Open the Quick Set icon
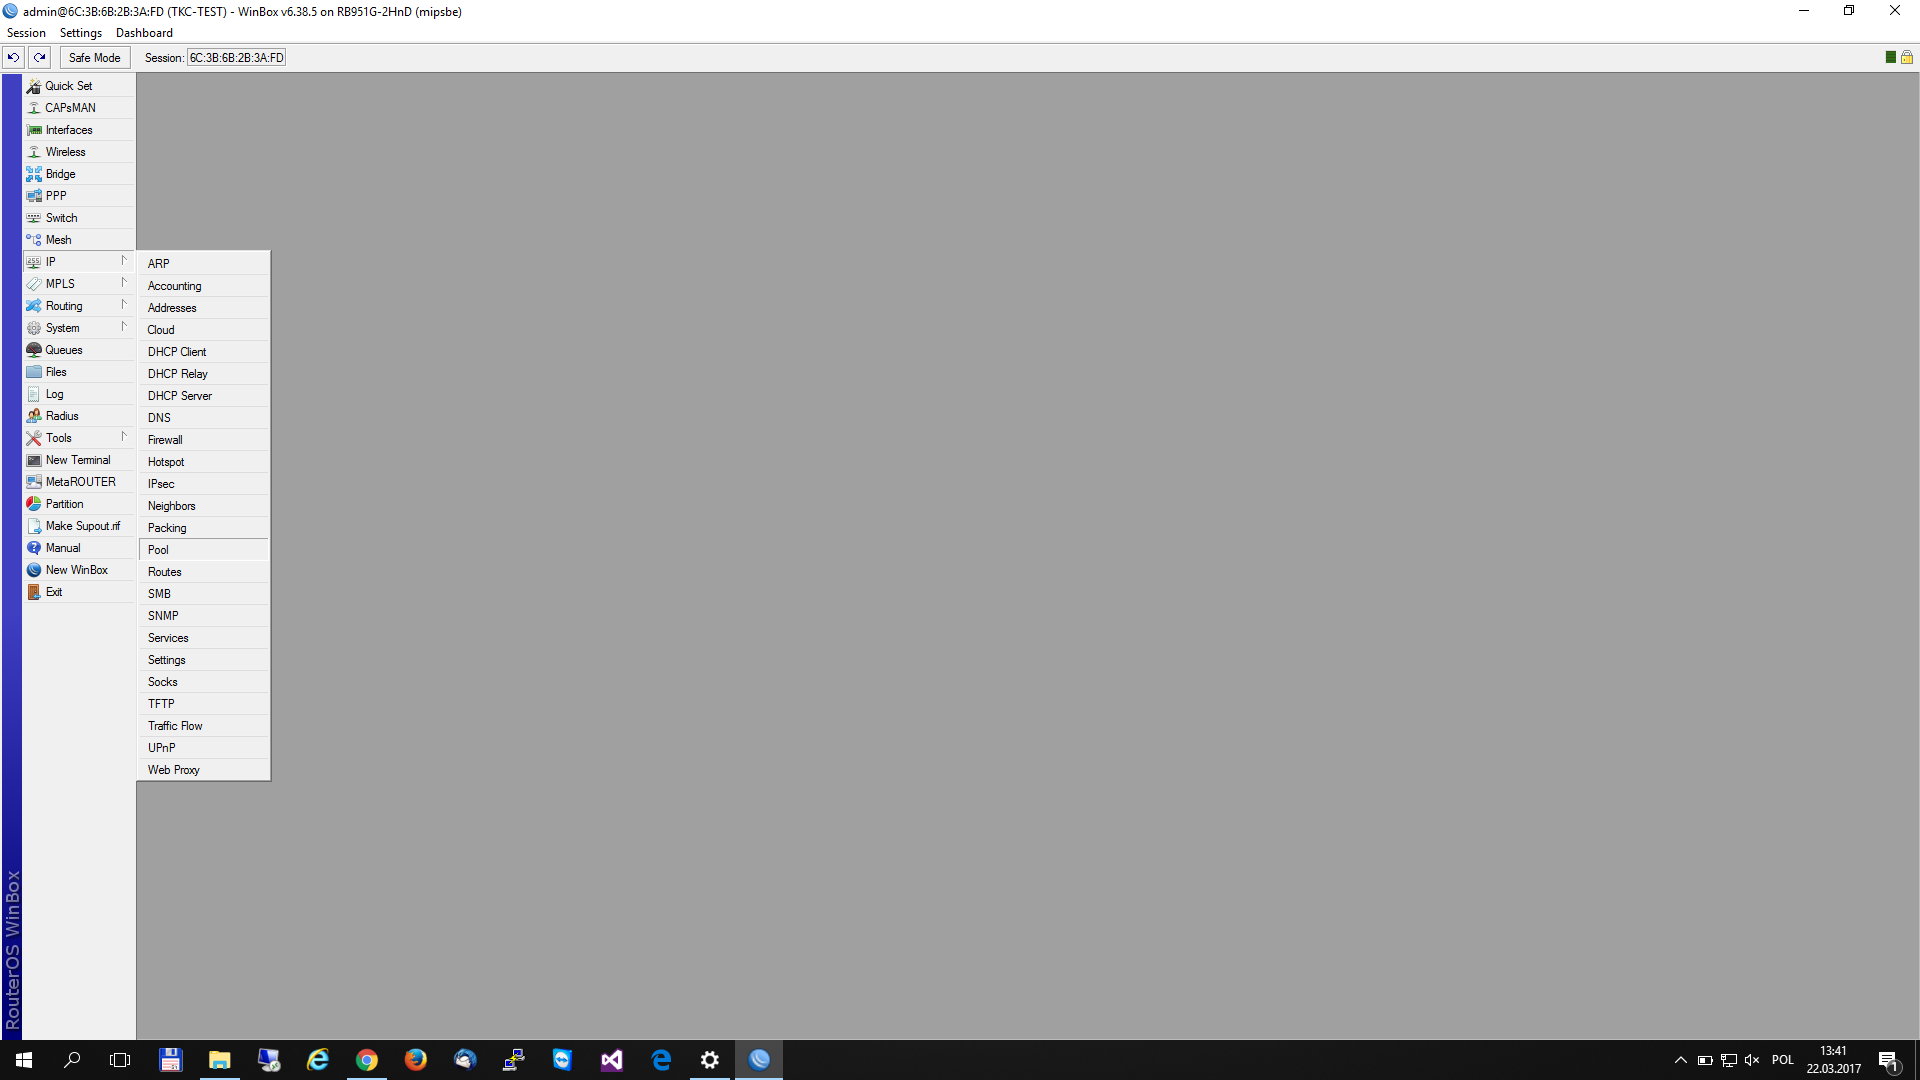 click(34, 86)
